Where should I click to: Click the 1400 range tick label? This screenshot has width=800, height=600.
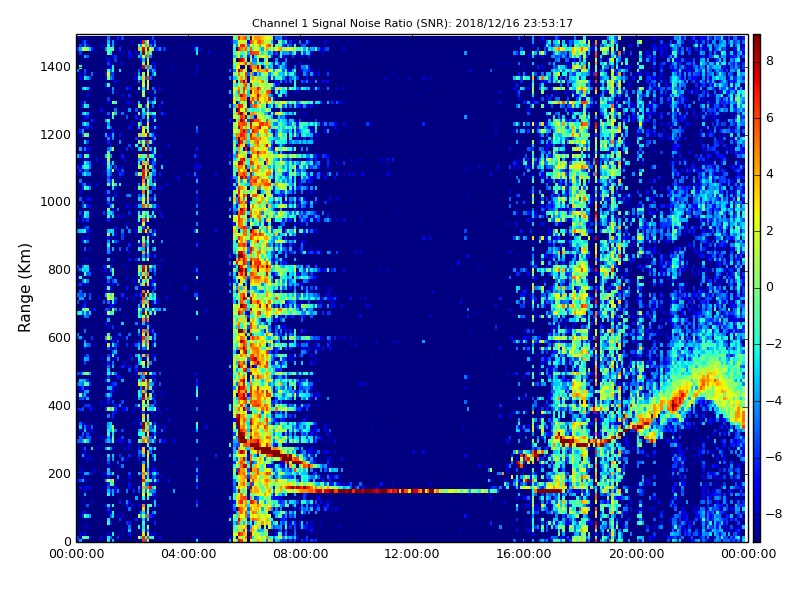pyautogui.click(x=56, y=67)
